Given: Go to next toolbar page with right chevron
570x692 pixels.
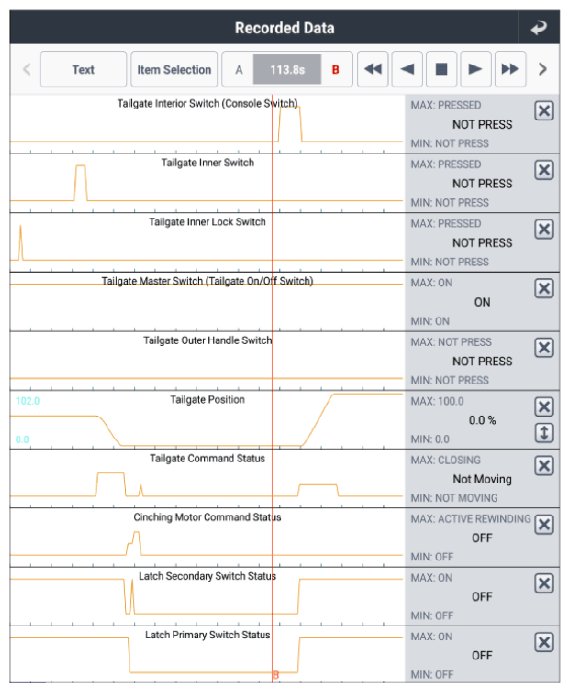Looking at the screenshot, I should coord(543,69).
